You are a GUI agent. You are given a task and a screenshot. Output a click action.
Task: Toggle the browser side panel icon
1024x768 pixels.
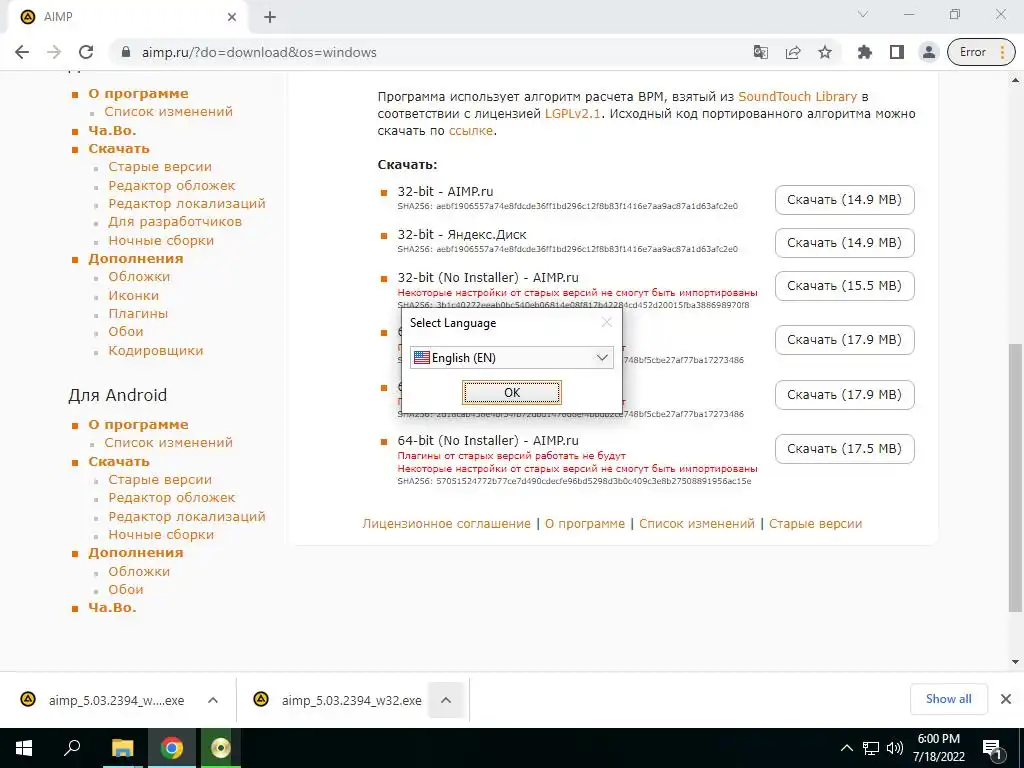(x=897, y=52)
